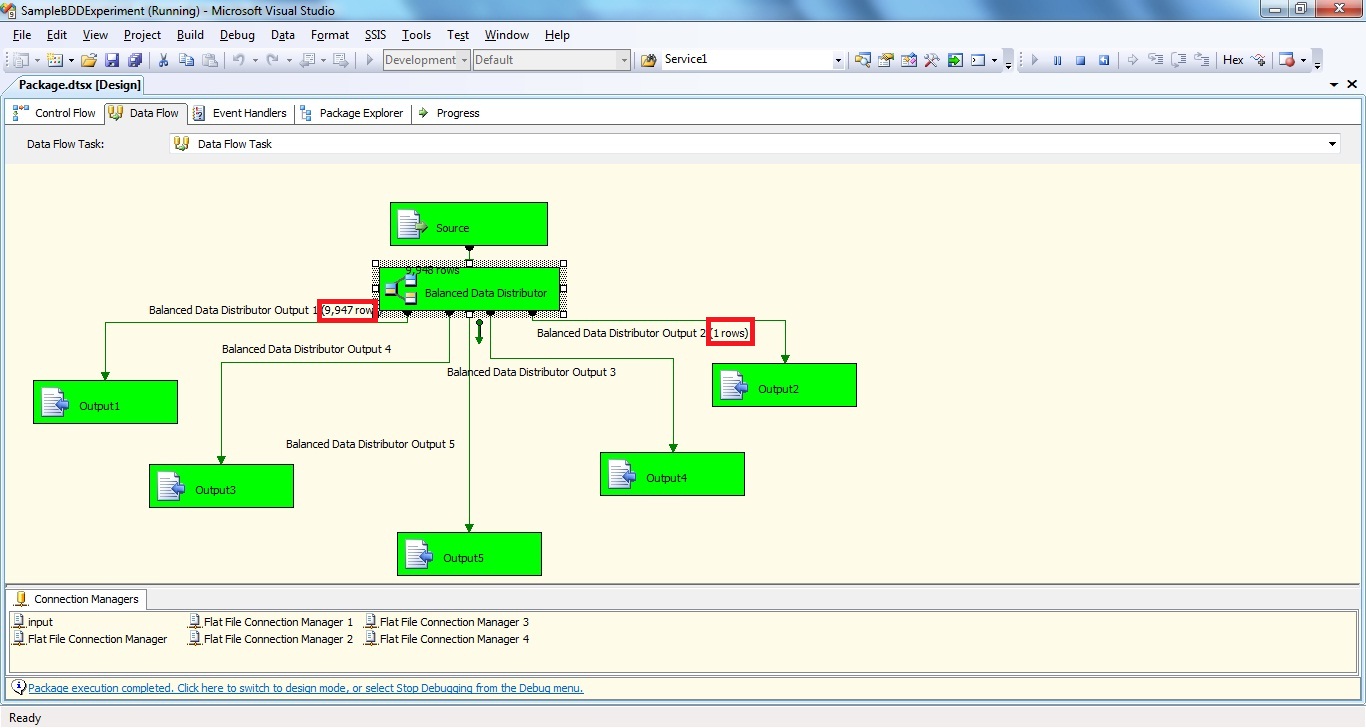Click the Step Over debug icon
1366x728 pixels.
(1179, 60)
